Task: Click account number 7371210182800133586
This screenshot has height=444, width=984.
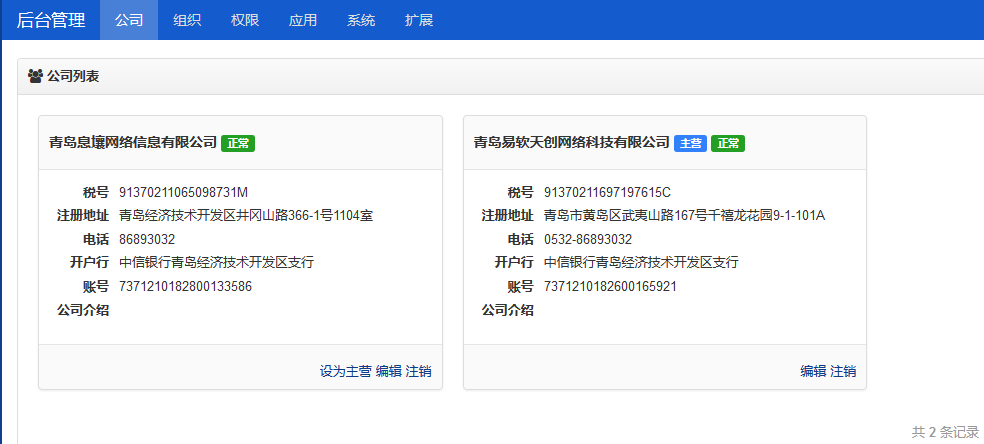Action: coord(185,287)
